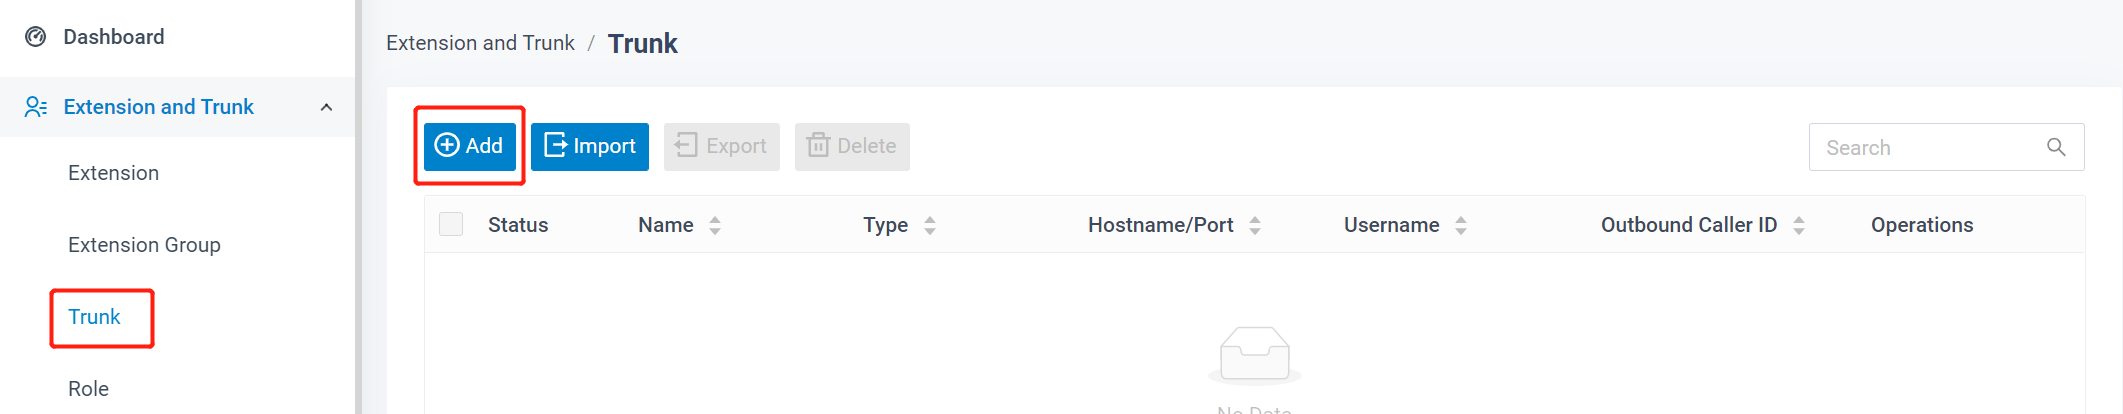
Task: Sort table by Type column arrows
Action: (930, 225)
